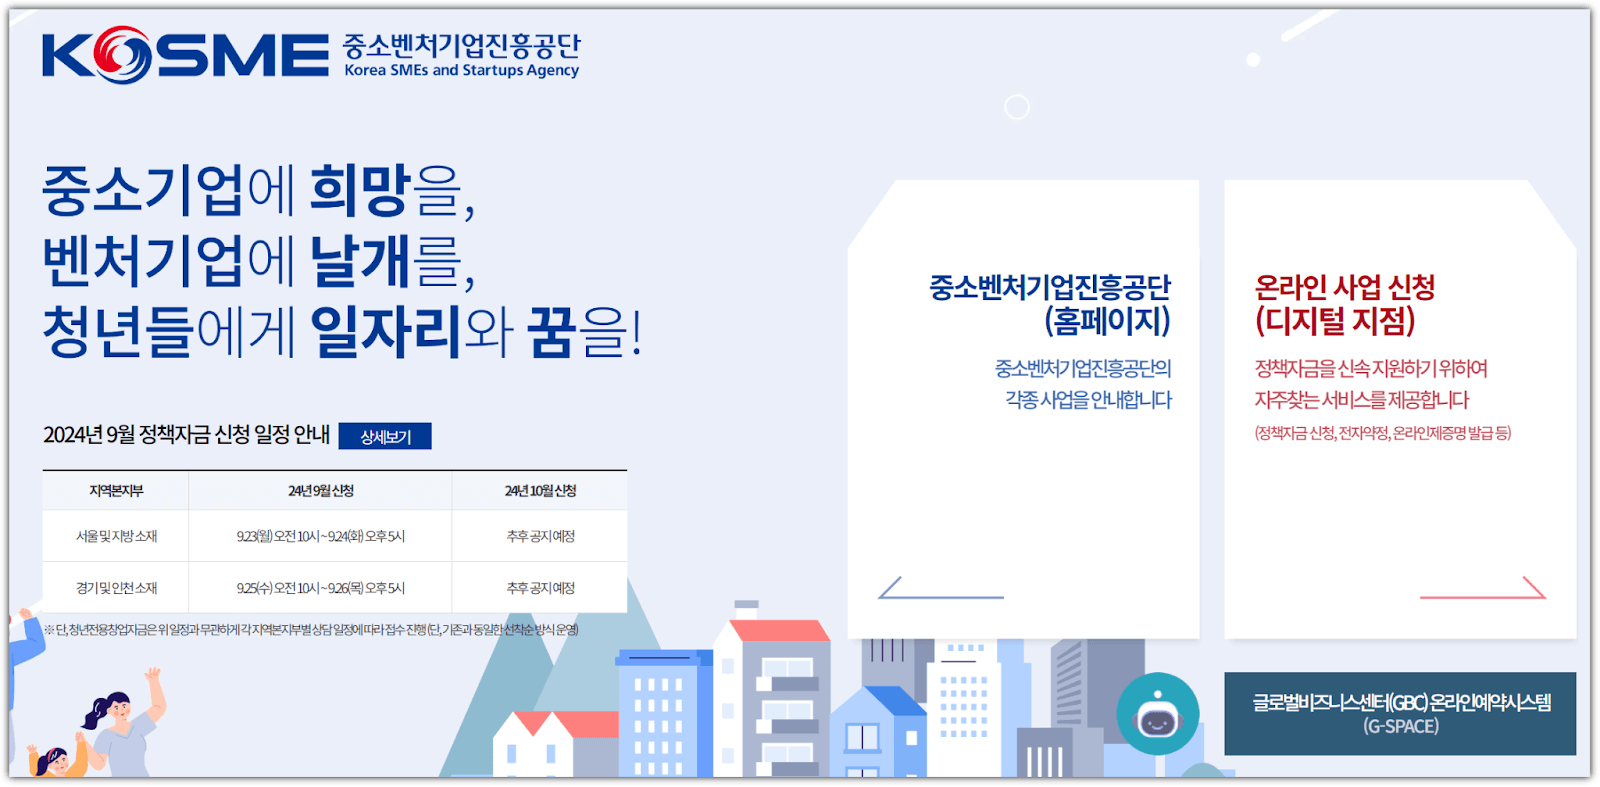The width and height of the screenshot is (1600, 787).
Task: Click the footnote about 청년전용창업자금
Action: (311, 630)
